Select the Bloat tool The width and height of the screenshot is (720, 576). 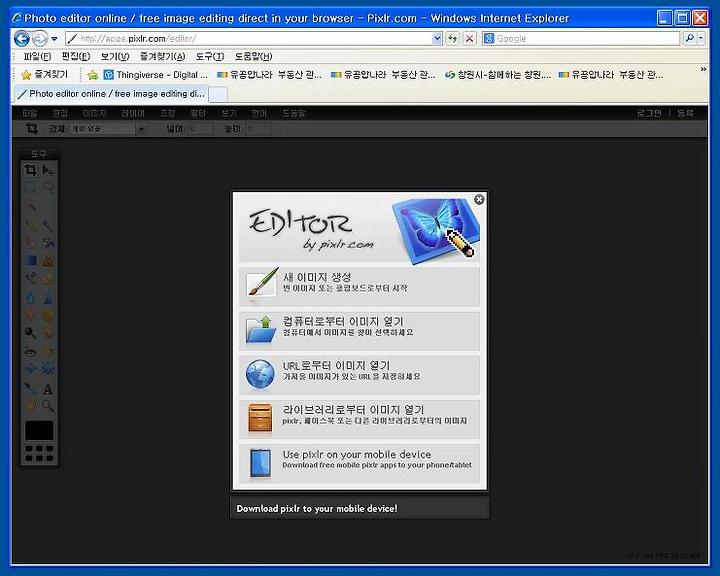click(30, 369)
